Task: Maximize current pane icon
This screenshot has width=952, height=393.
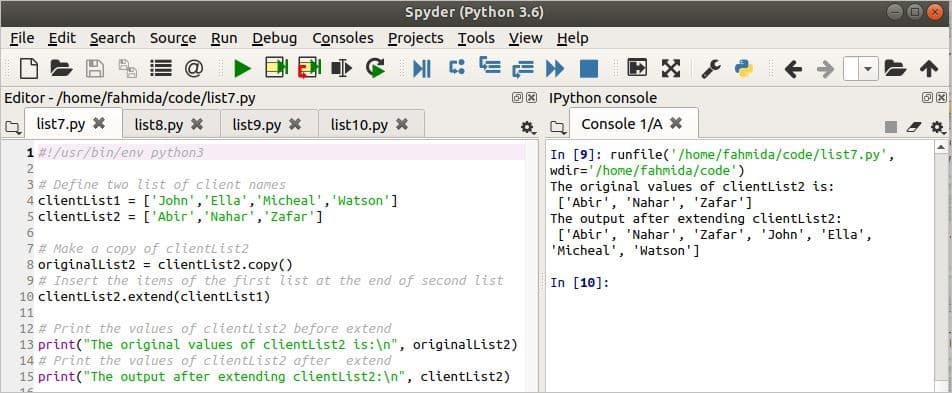Action: [x=638, y=68]
